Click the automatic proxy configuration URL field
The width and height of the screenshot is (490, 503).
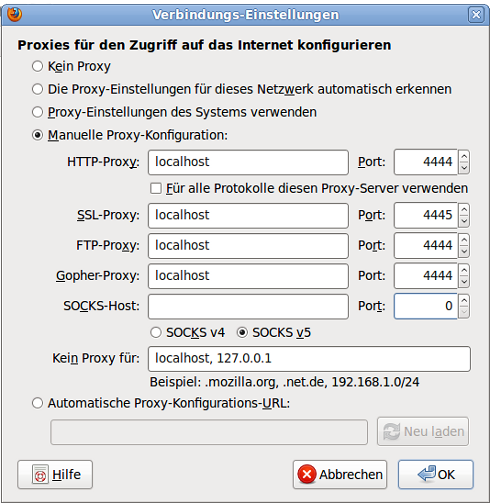(209, 432)
